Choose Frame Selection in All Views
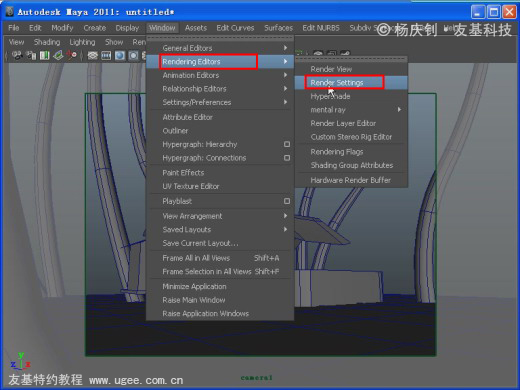 pos(220,272)
